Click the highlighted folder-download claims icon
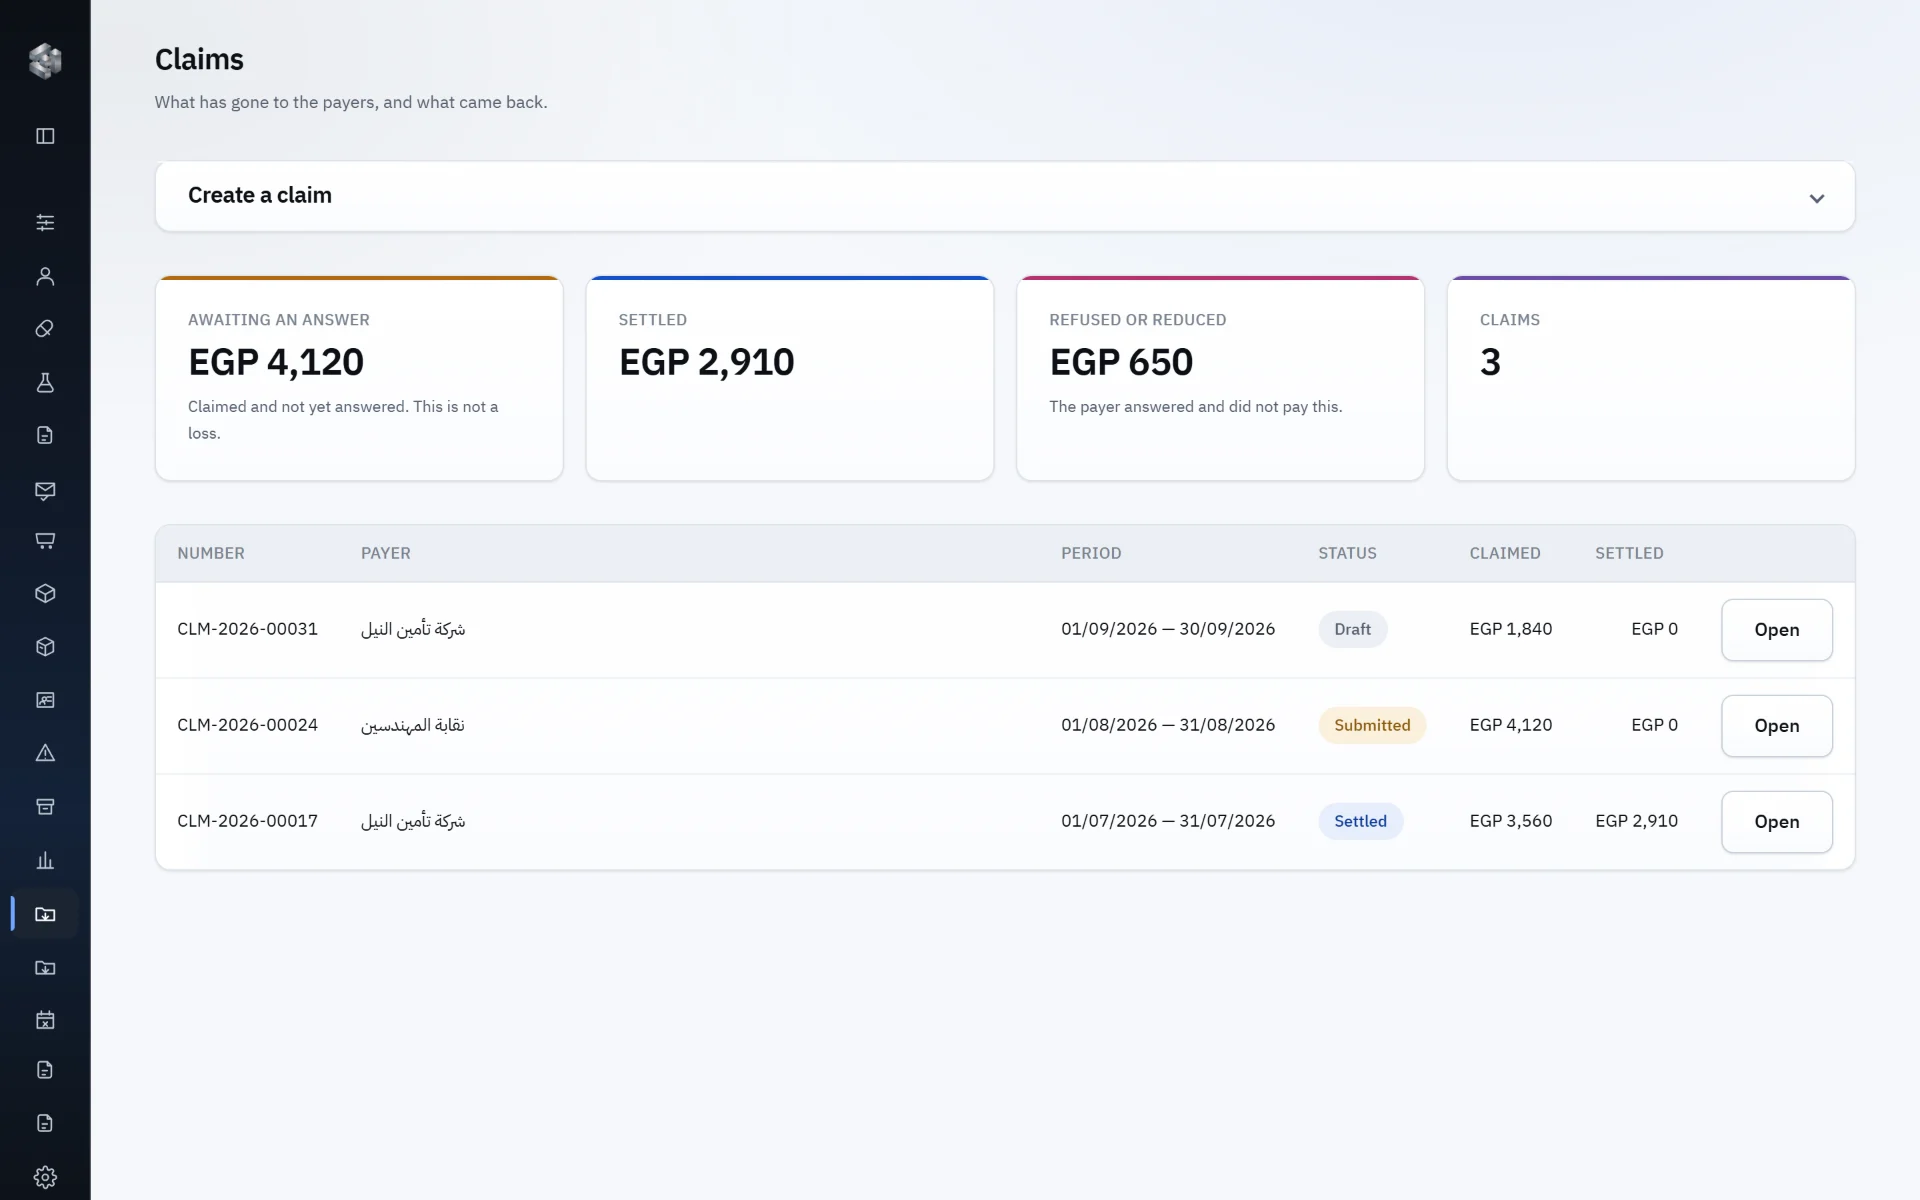Image resolution: width=1920 pixels, height=1200 pixels. [x=45, y=914]
